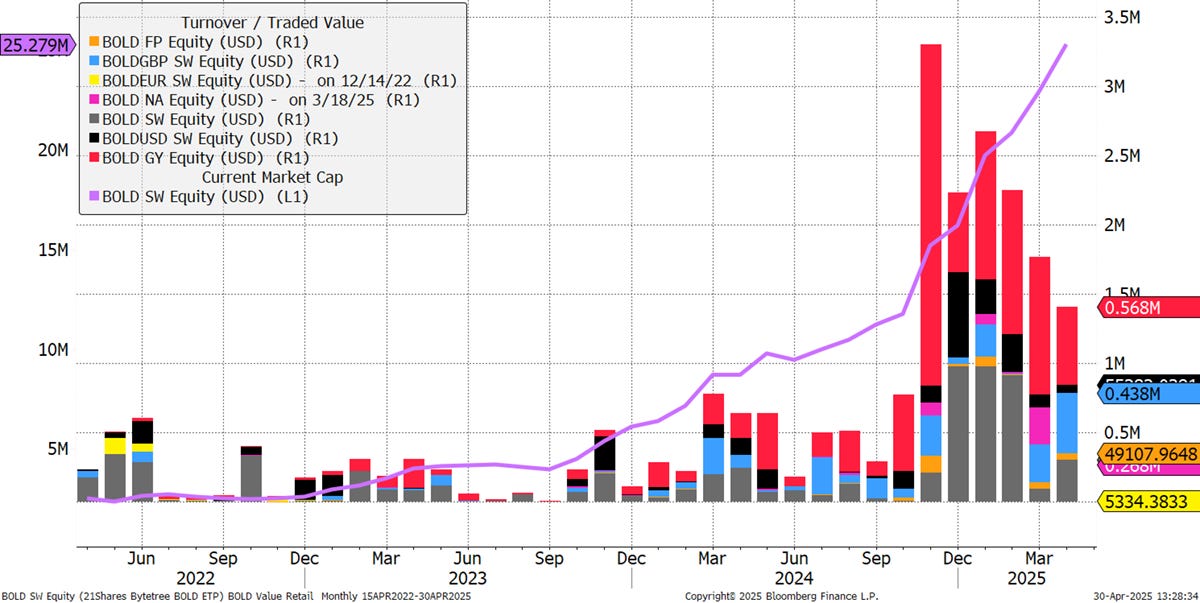This screenshot has width=1200, height=603.
Task: Click the yellow 5334.3833 value tag
Action: [x=1148, y=500]
